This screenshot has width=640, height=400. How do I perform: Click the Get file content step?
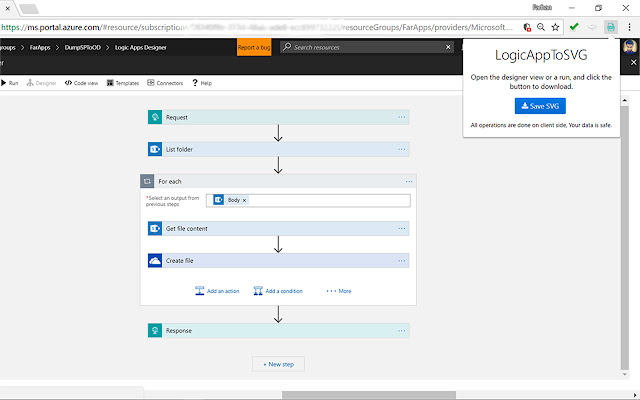[278, 229]
